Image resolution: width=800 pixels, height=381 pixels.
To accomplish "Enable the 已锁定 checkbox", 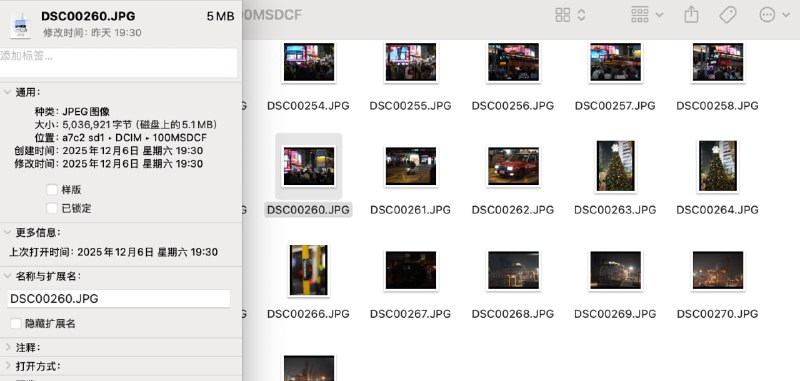I will (x=52, y=208).
